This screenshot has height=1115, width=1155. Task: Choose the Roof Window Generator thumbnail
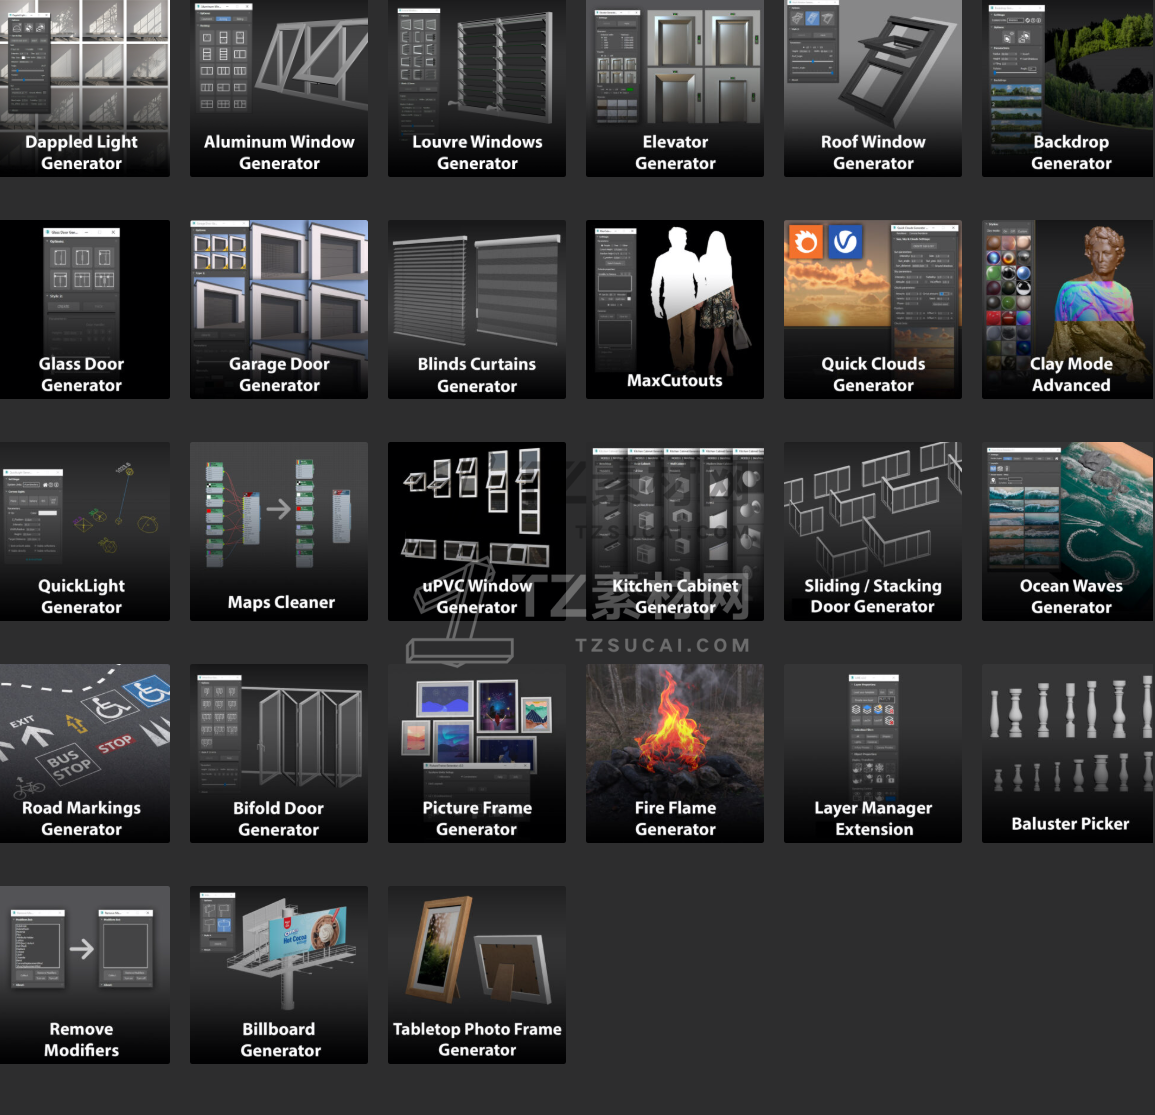pyautogui.click(x=873, y=88)
